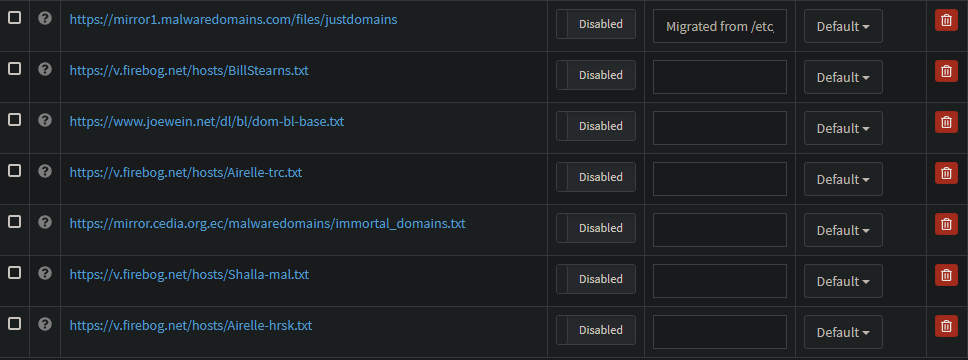Viewport: 968px width, 360px height.
Task: Expand Default dropdown in immortal_domains.txt row
Action: [x=843, y=230]
